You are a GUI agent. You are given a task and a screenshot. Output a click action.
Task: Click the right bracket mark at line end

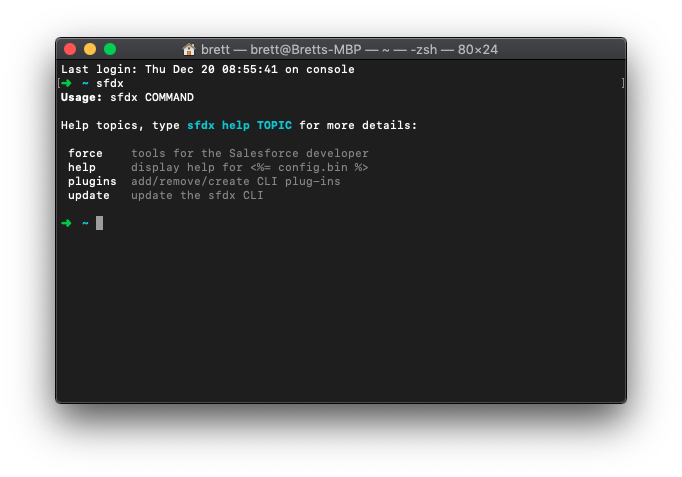pos(623,83)
